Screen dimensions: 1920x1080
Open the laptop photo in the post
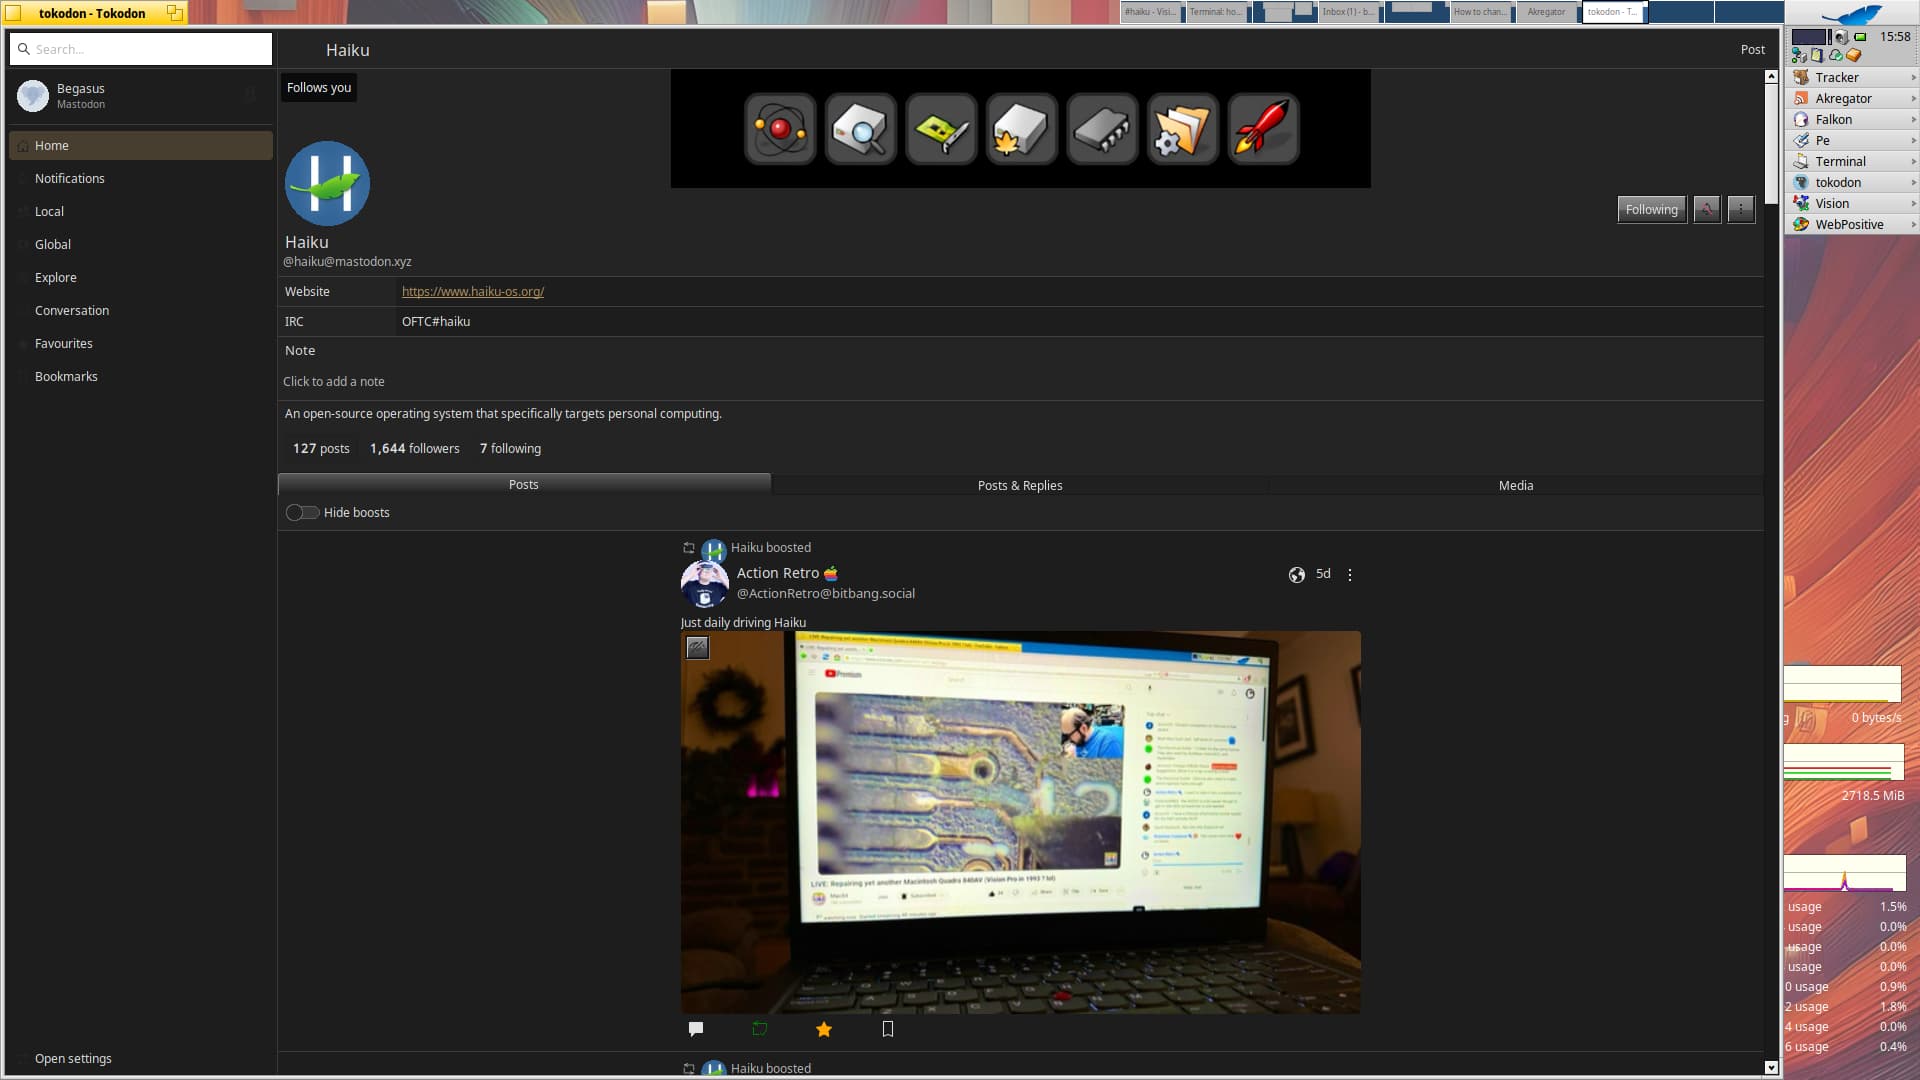point(1020,822)
